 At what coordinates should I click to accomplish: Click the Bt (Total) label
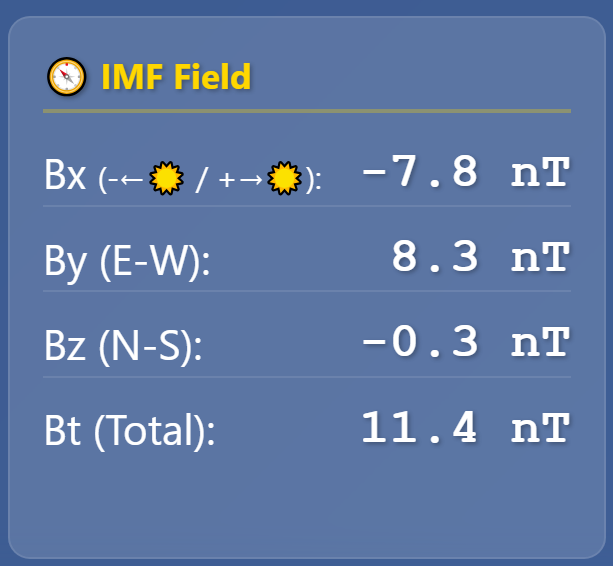coord(130,431)
